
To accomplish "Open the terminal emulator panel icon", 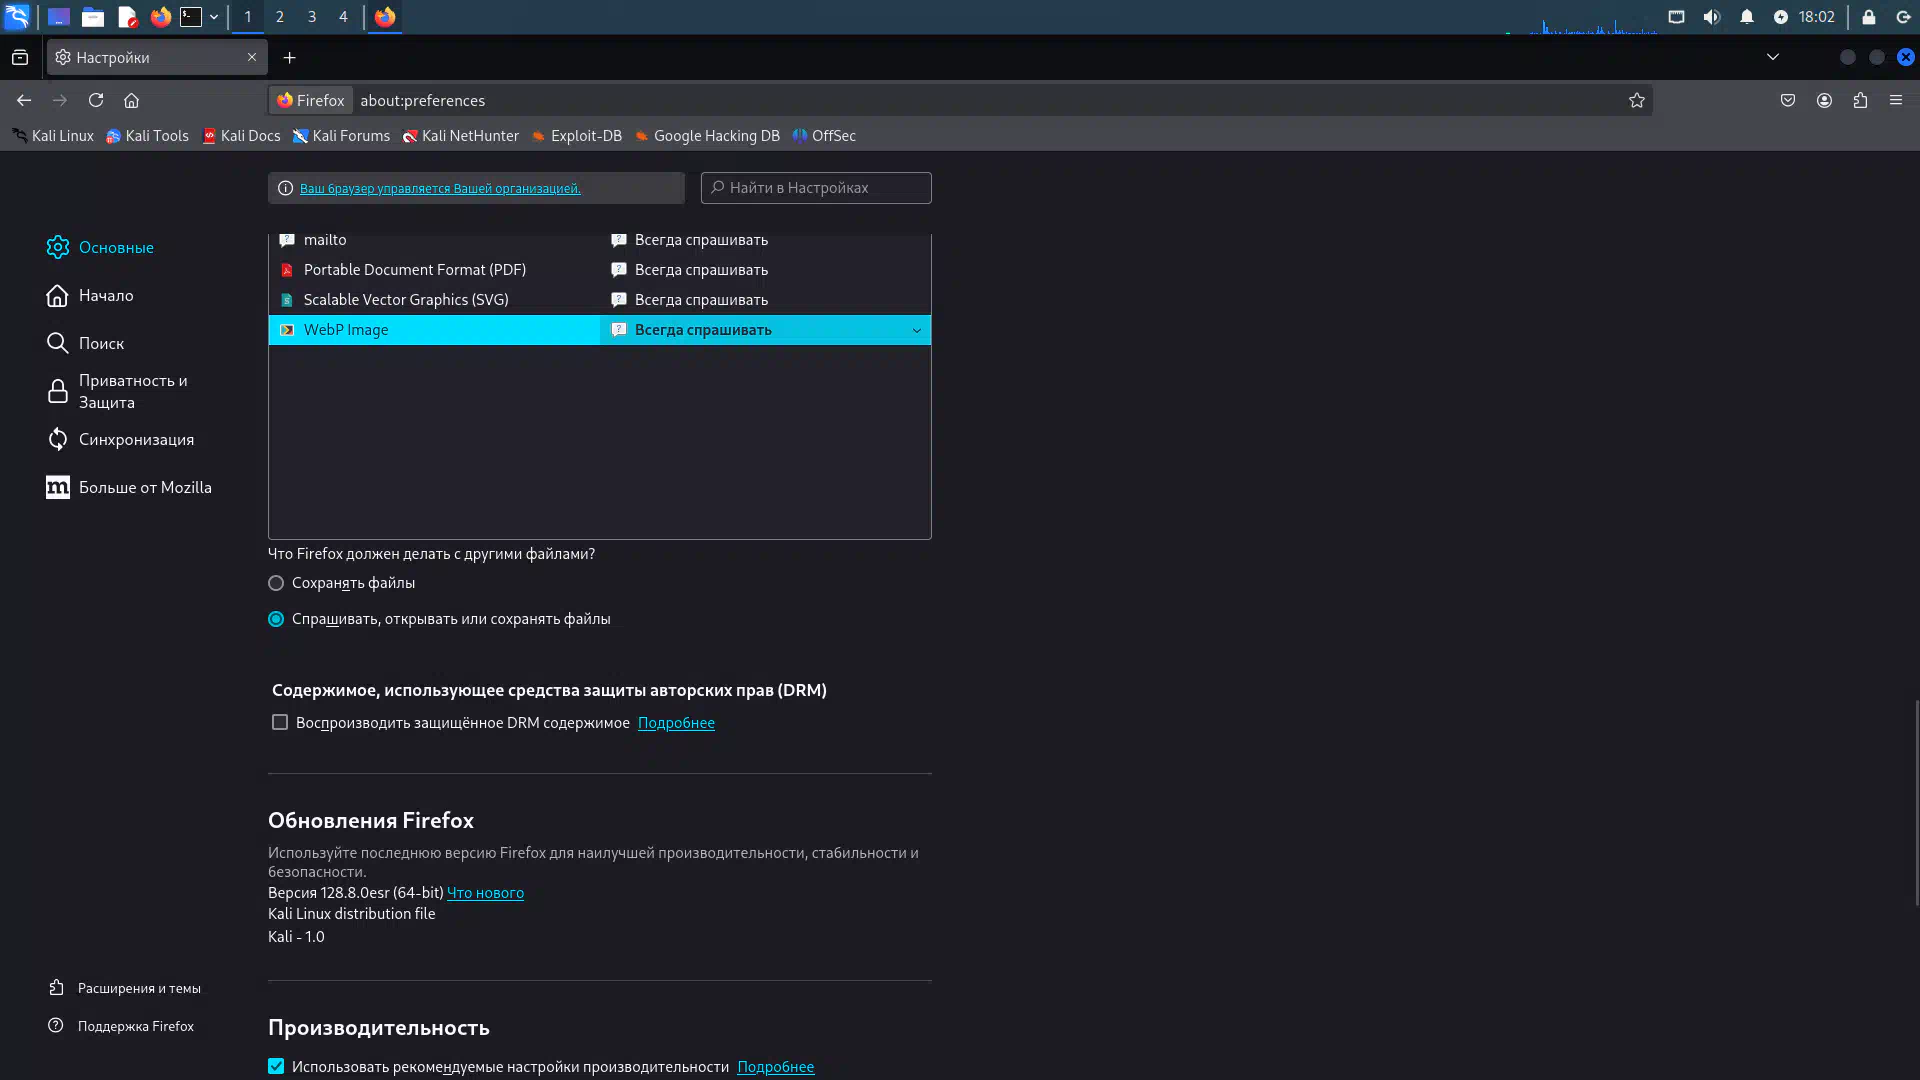I will (191, 17).
